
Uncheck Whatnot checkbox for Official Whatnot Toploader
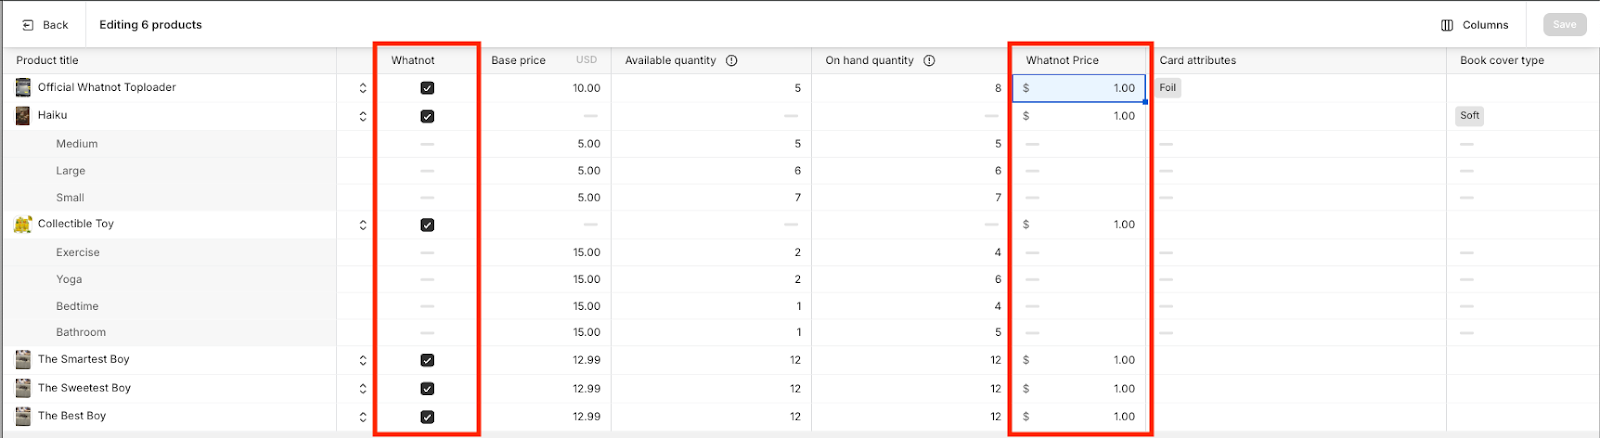pos(427,88)
